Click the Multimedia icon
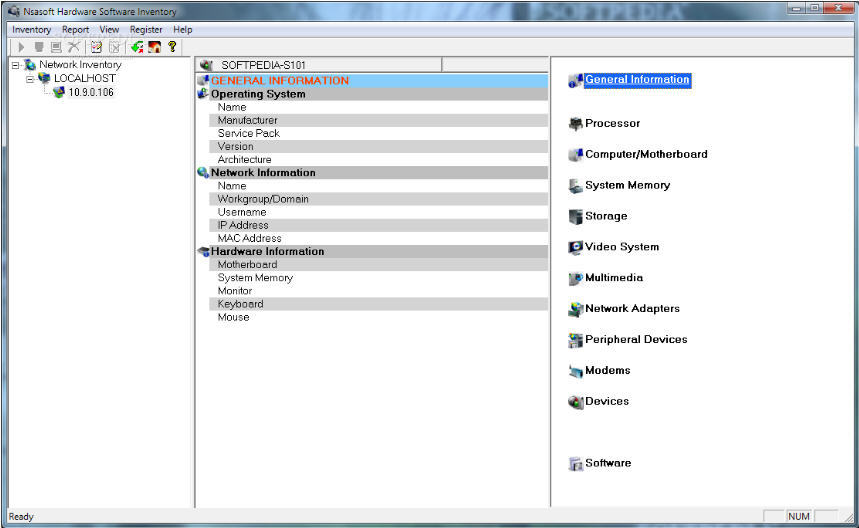The width and height of the screenshot is (859, 528). coord(575,278)
